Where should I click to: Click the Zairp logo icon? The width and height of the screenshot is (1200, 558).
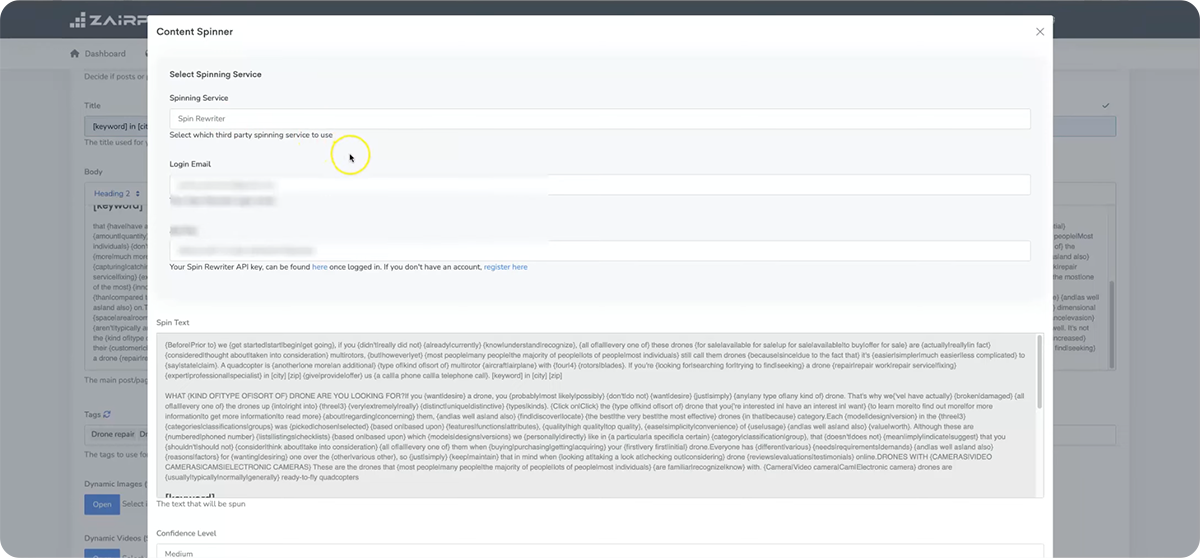pos(78,20)
